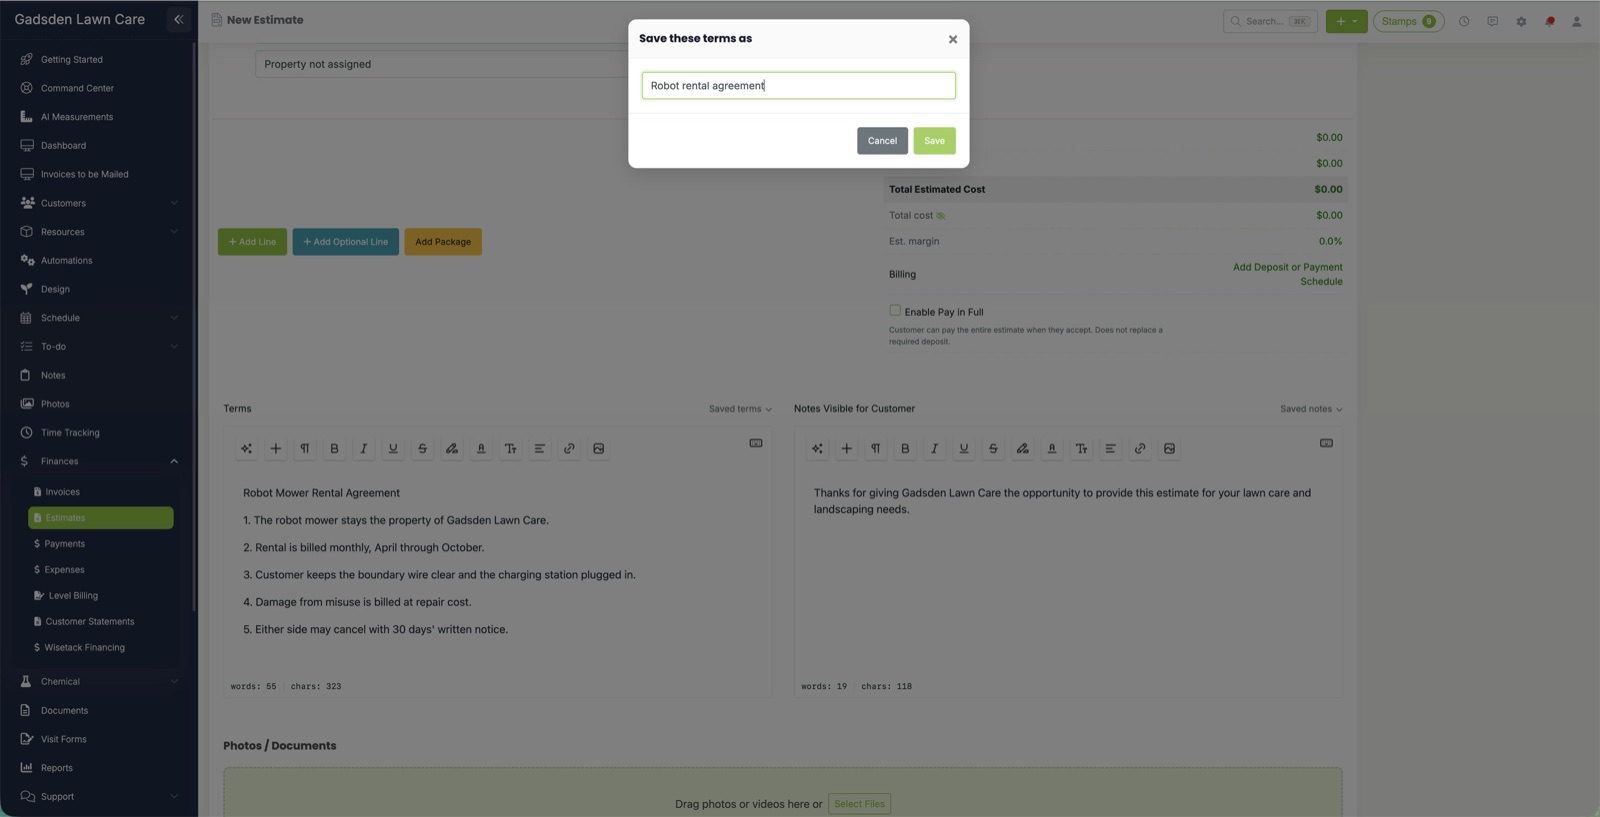Click the Add Package button
This screenshot has height=817, width=1600.
[x=443, y=242]
